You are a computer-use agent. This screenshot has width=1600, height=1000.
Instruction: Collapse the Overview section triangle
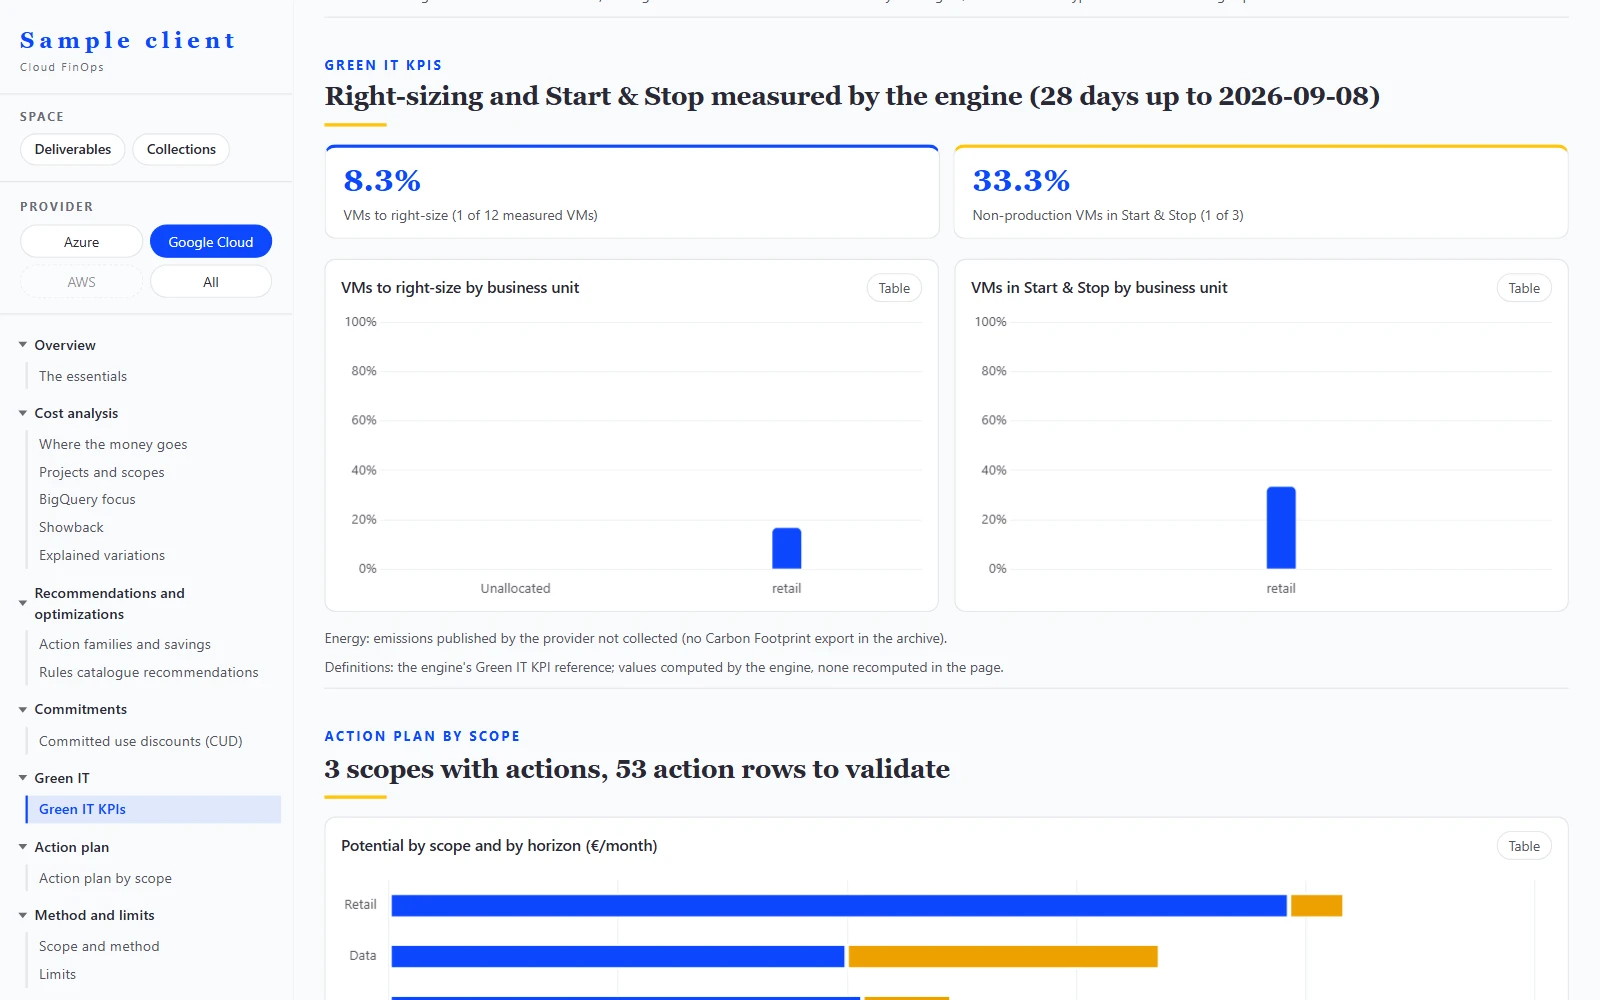23,345
